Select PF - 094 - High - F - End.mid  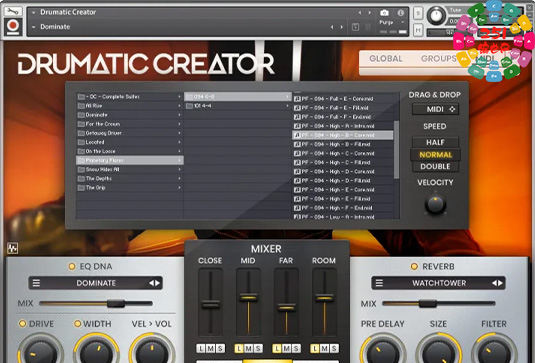[x=343, y=208]
